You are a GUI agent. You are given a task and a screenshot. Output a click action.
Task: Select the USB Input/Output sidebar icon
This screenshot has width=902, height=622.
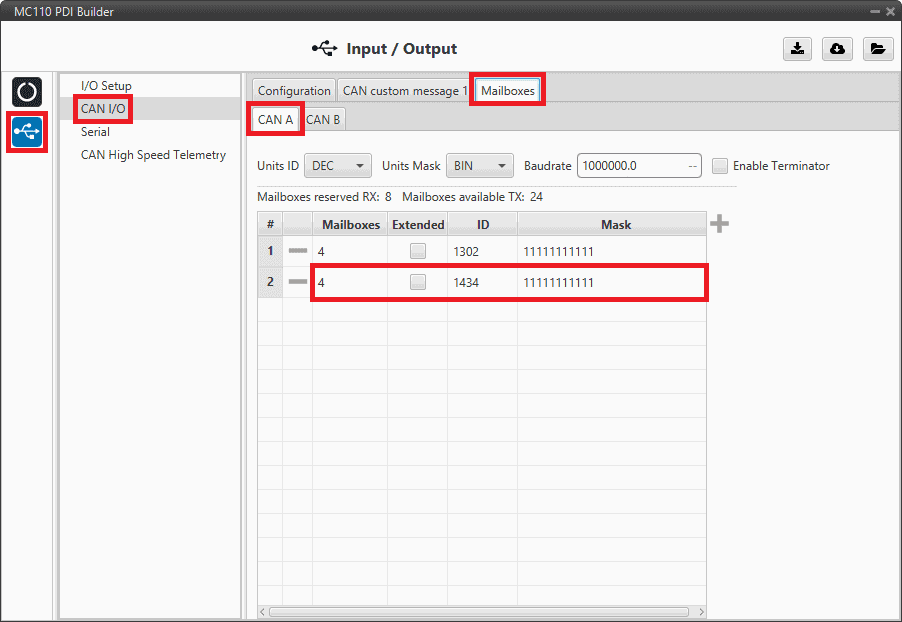pos(27,132)
